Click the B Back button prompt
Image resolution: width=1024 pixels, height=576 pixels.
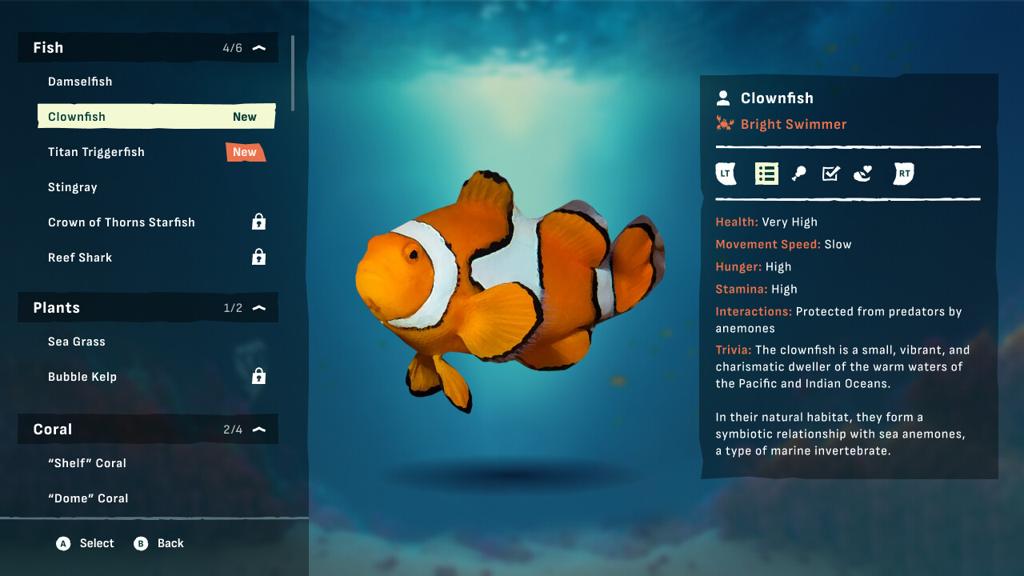[x=159, y=543]
